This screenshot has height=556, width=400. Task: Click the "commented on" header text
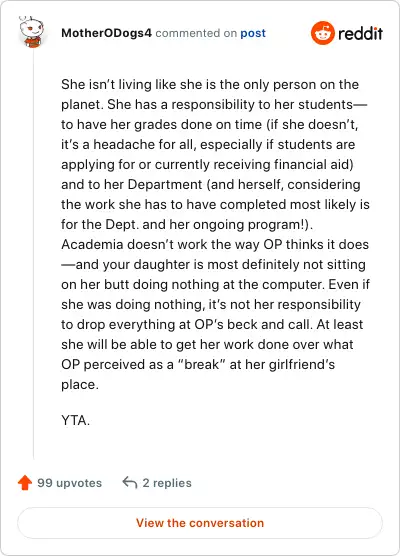pyautogui.click(x=196, y=33)
